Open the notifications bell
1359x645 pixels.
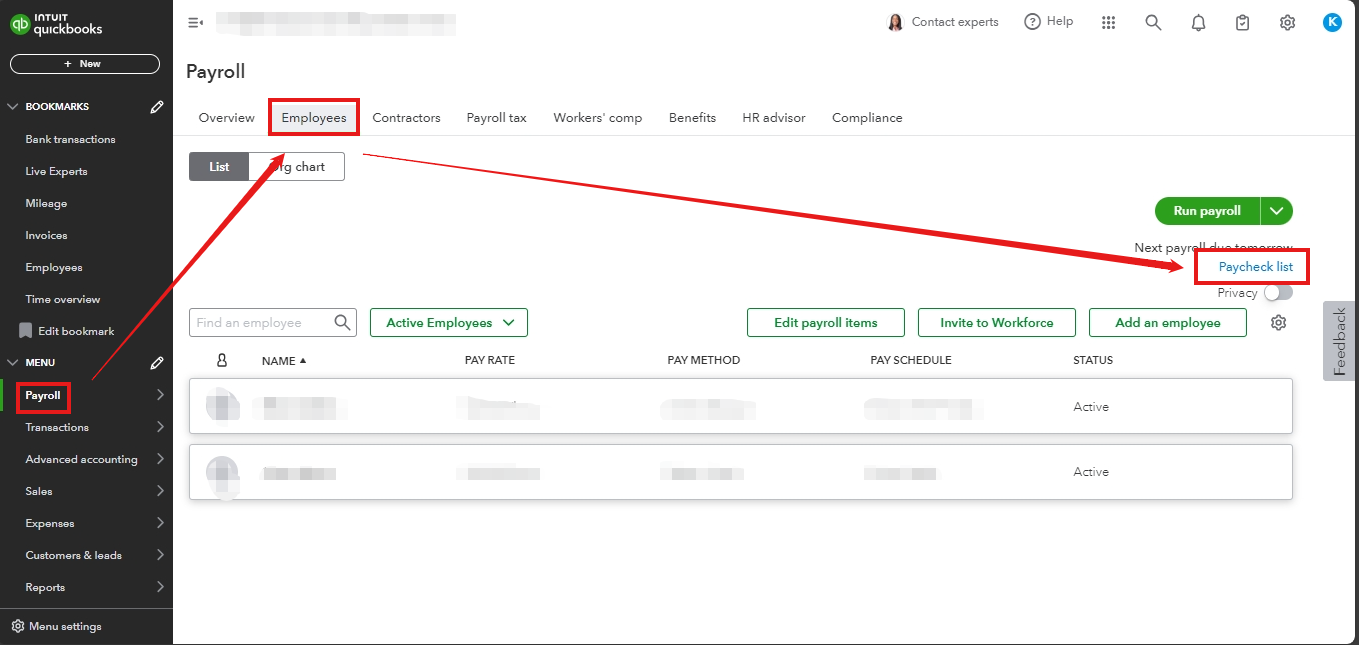tap(1198, 22)
